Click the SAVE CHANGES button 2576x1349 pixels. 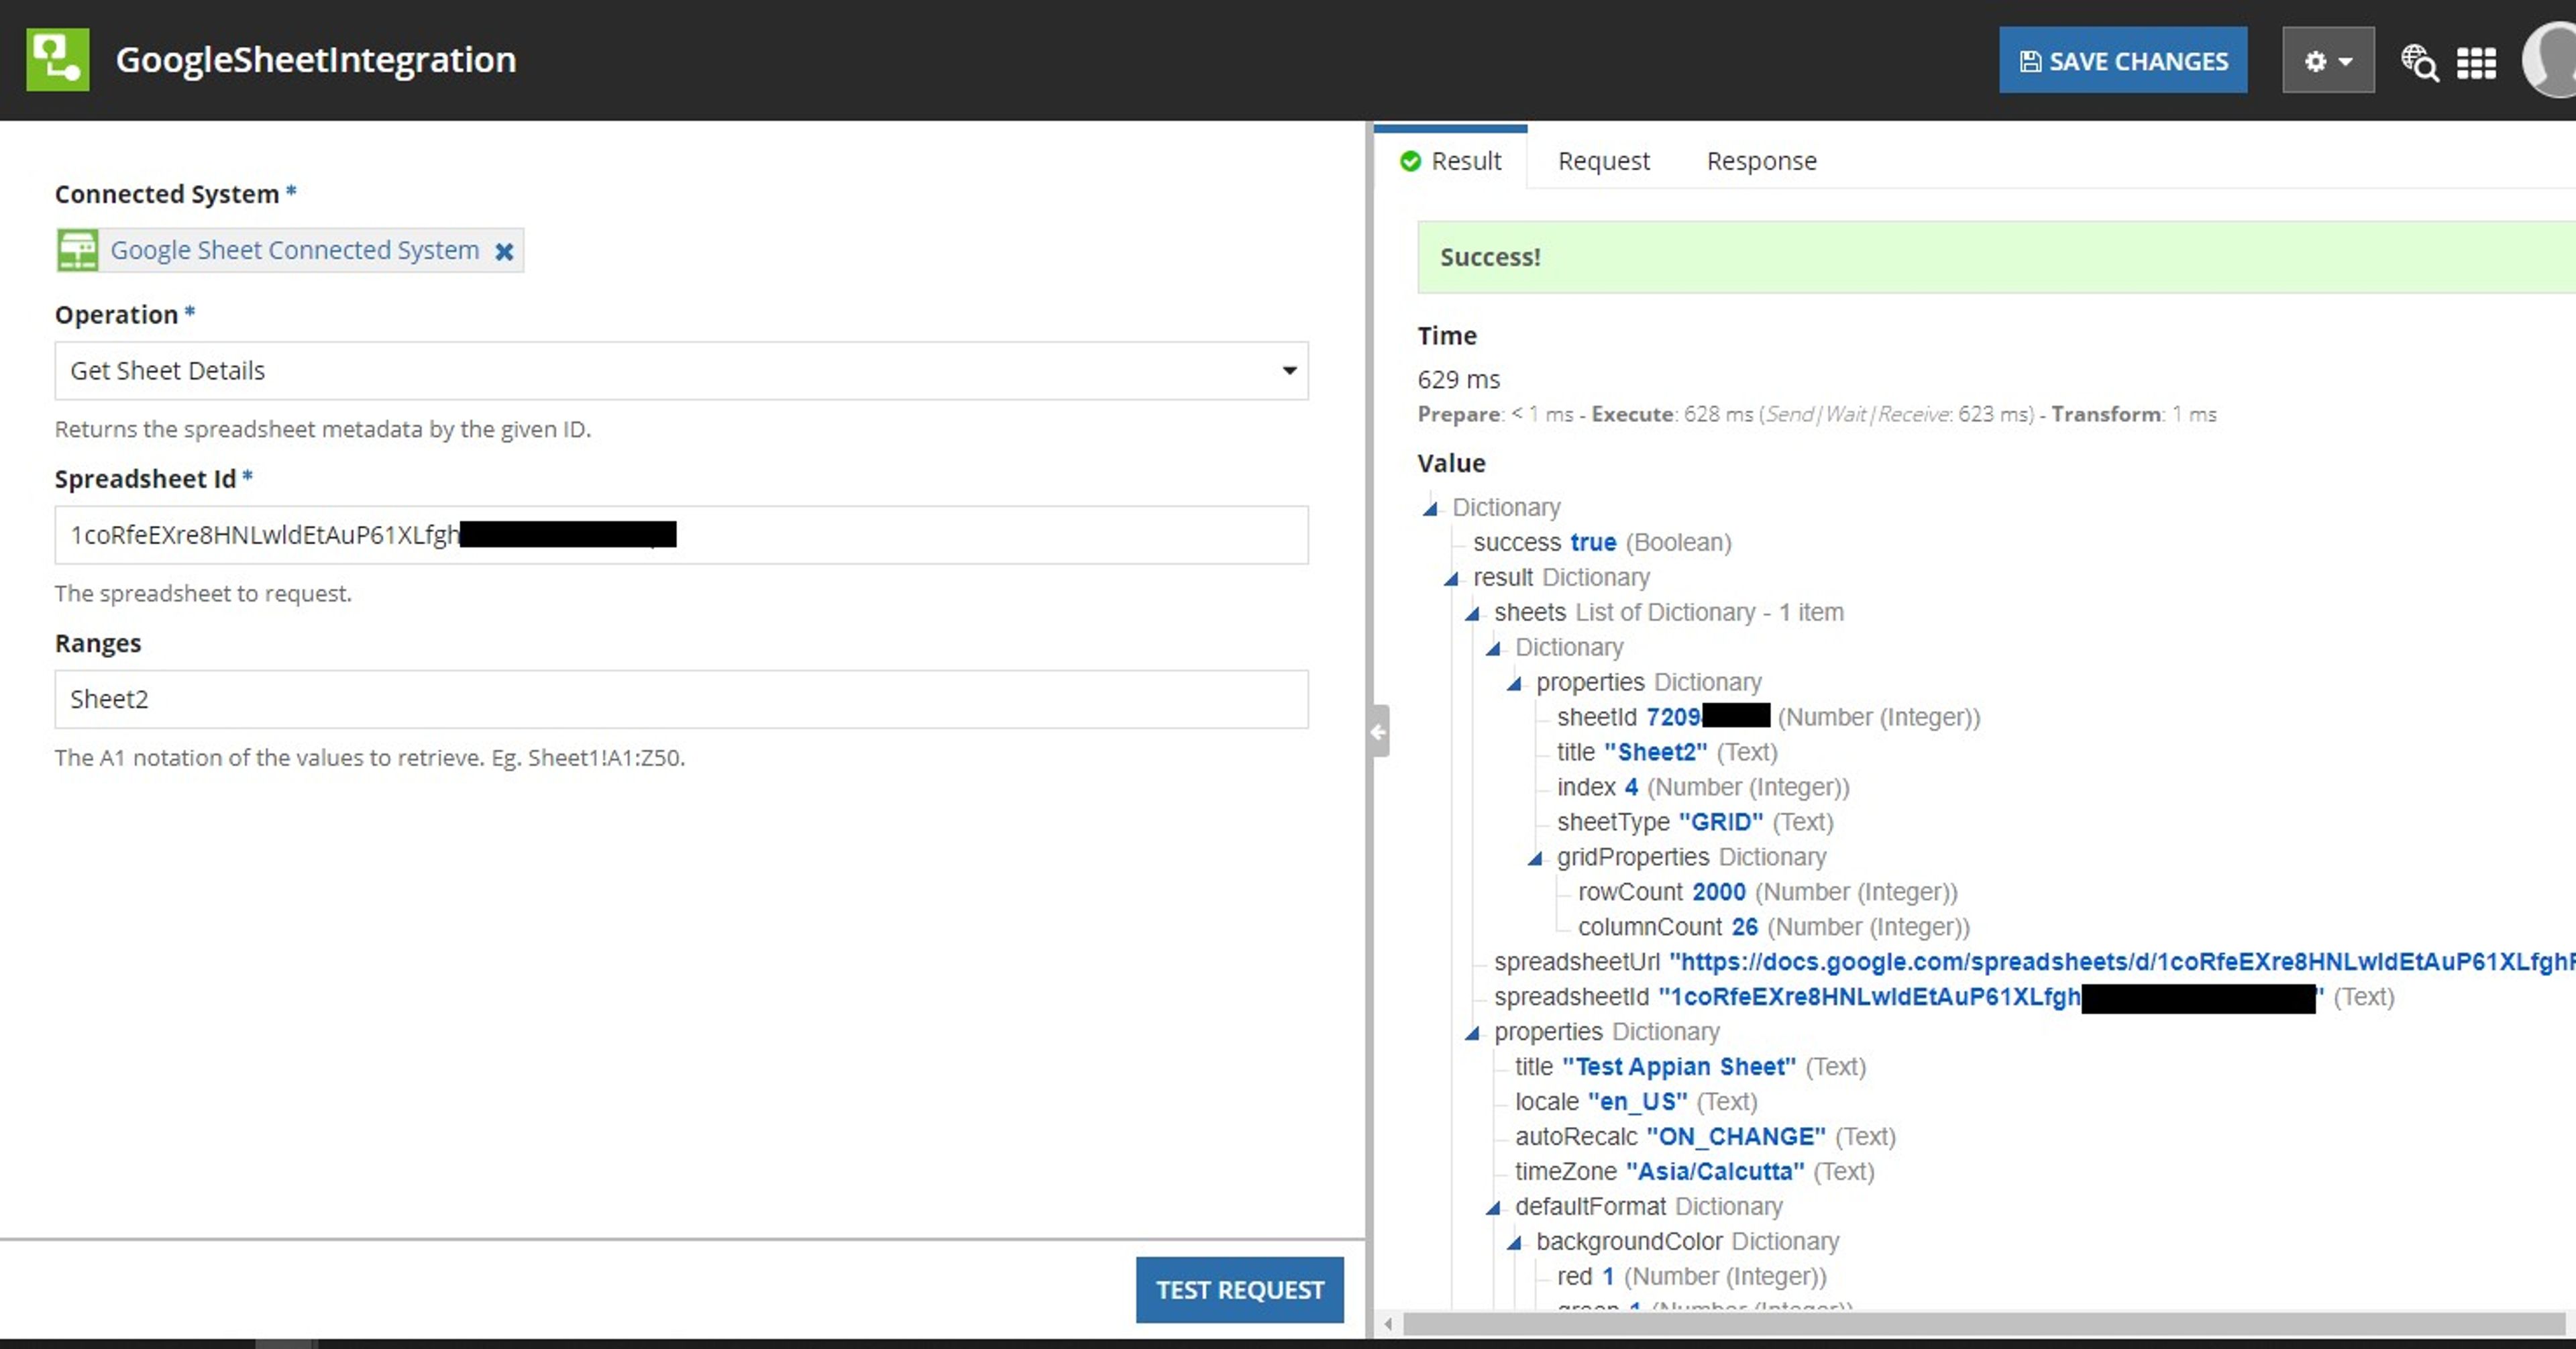pos(2122,61)
